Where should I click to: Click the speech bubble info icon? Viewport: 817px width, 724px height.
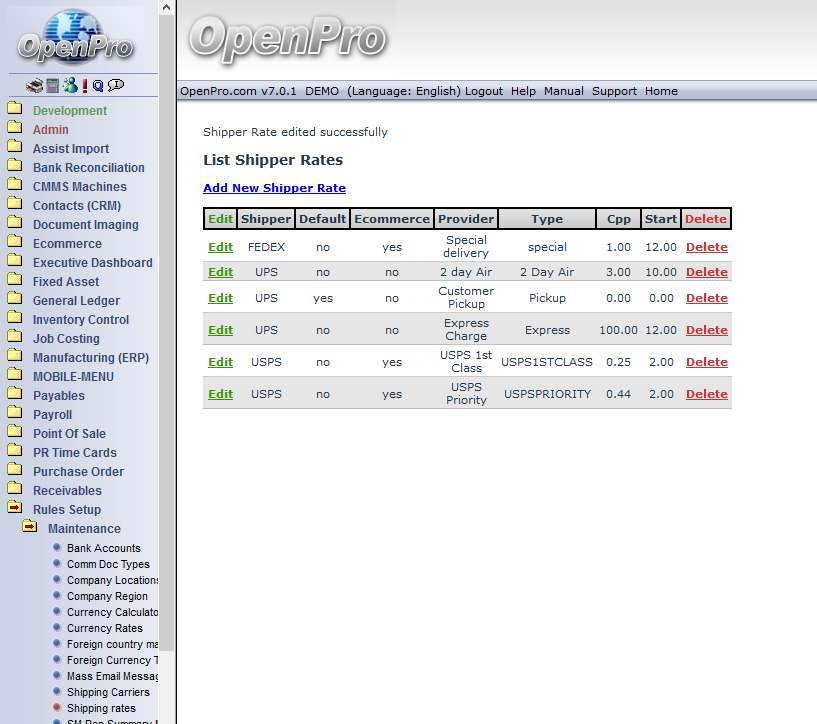116,86
